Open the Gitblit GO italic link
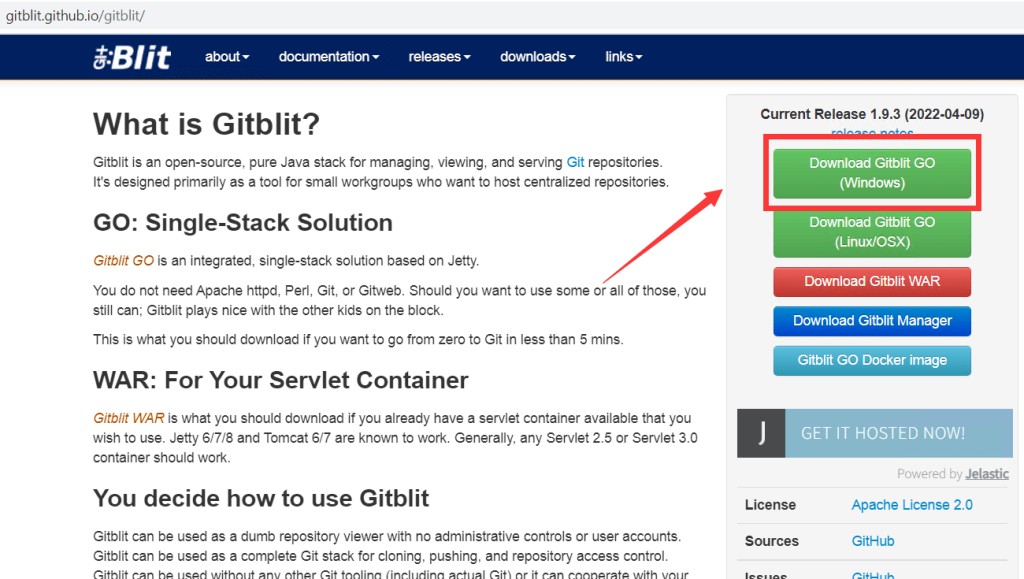 point(124,261)
